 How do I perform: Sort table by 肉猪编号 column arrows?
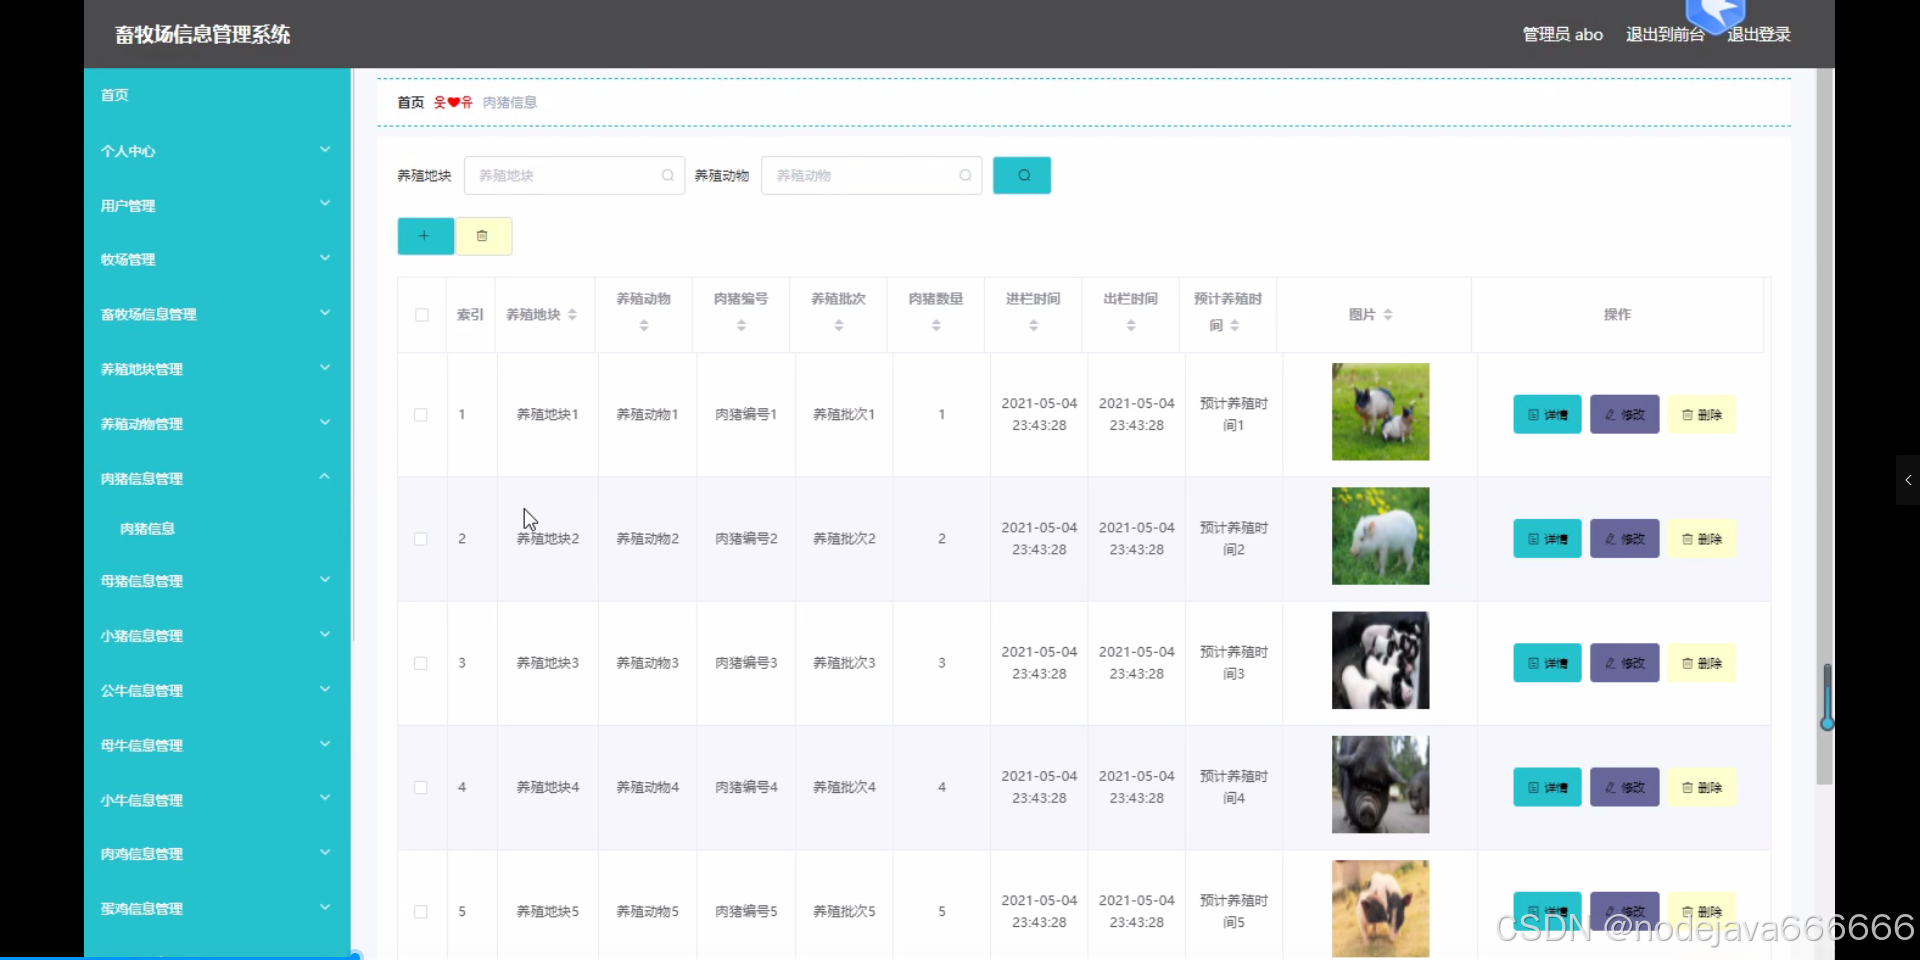pos(741,325)
